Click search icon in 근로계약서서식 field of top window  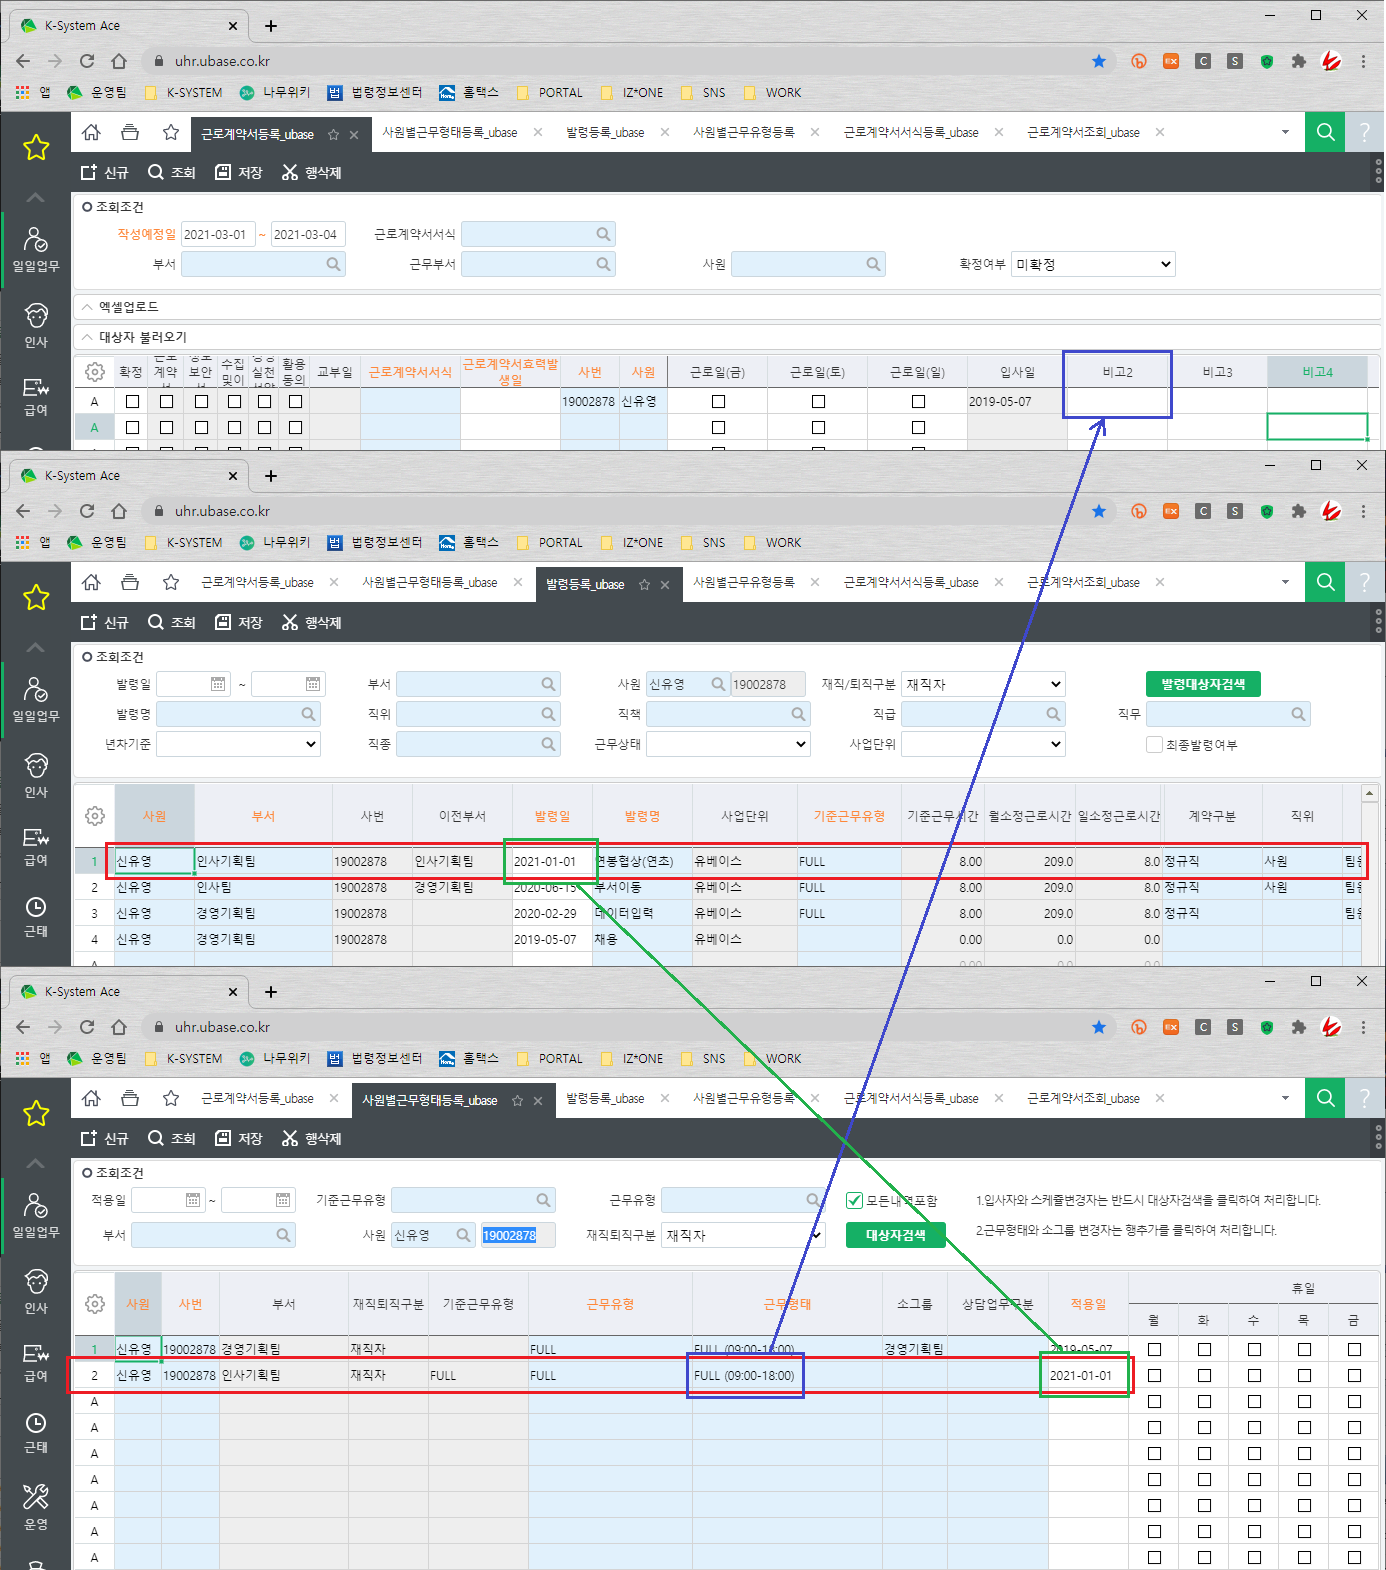click(603, 234)
